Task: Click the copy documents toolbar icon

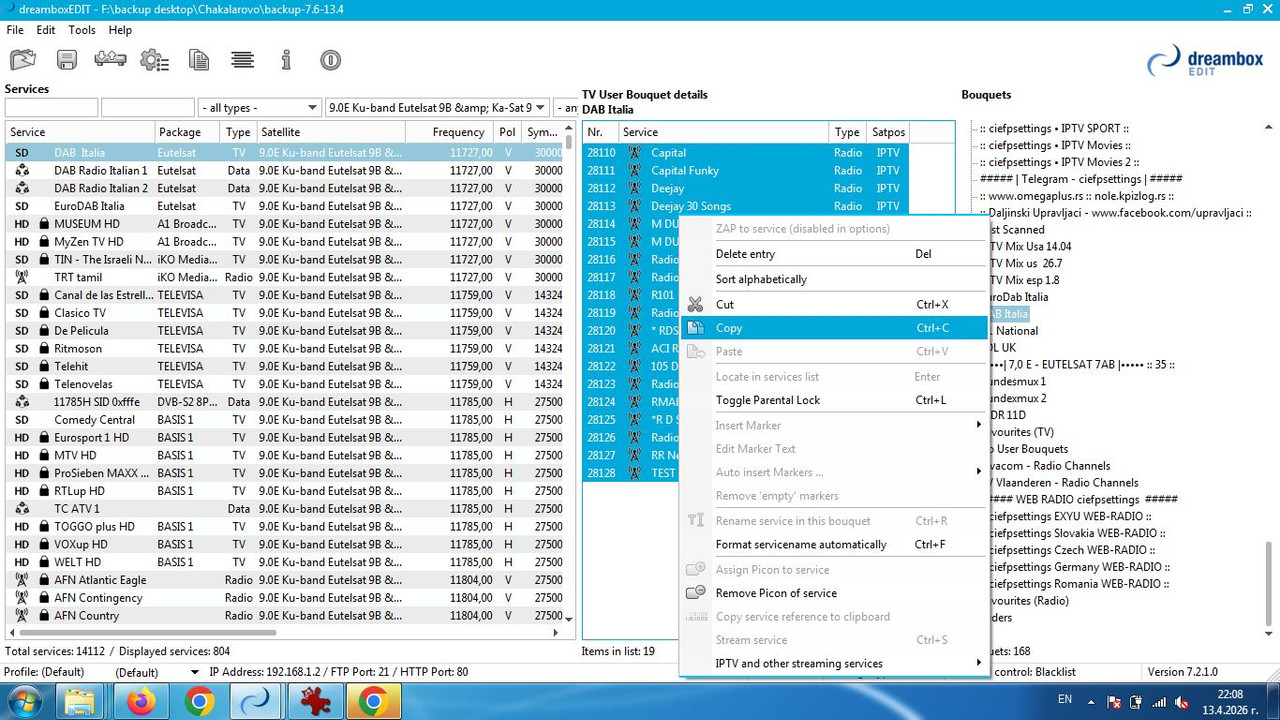Action: point(199,60)
